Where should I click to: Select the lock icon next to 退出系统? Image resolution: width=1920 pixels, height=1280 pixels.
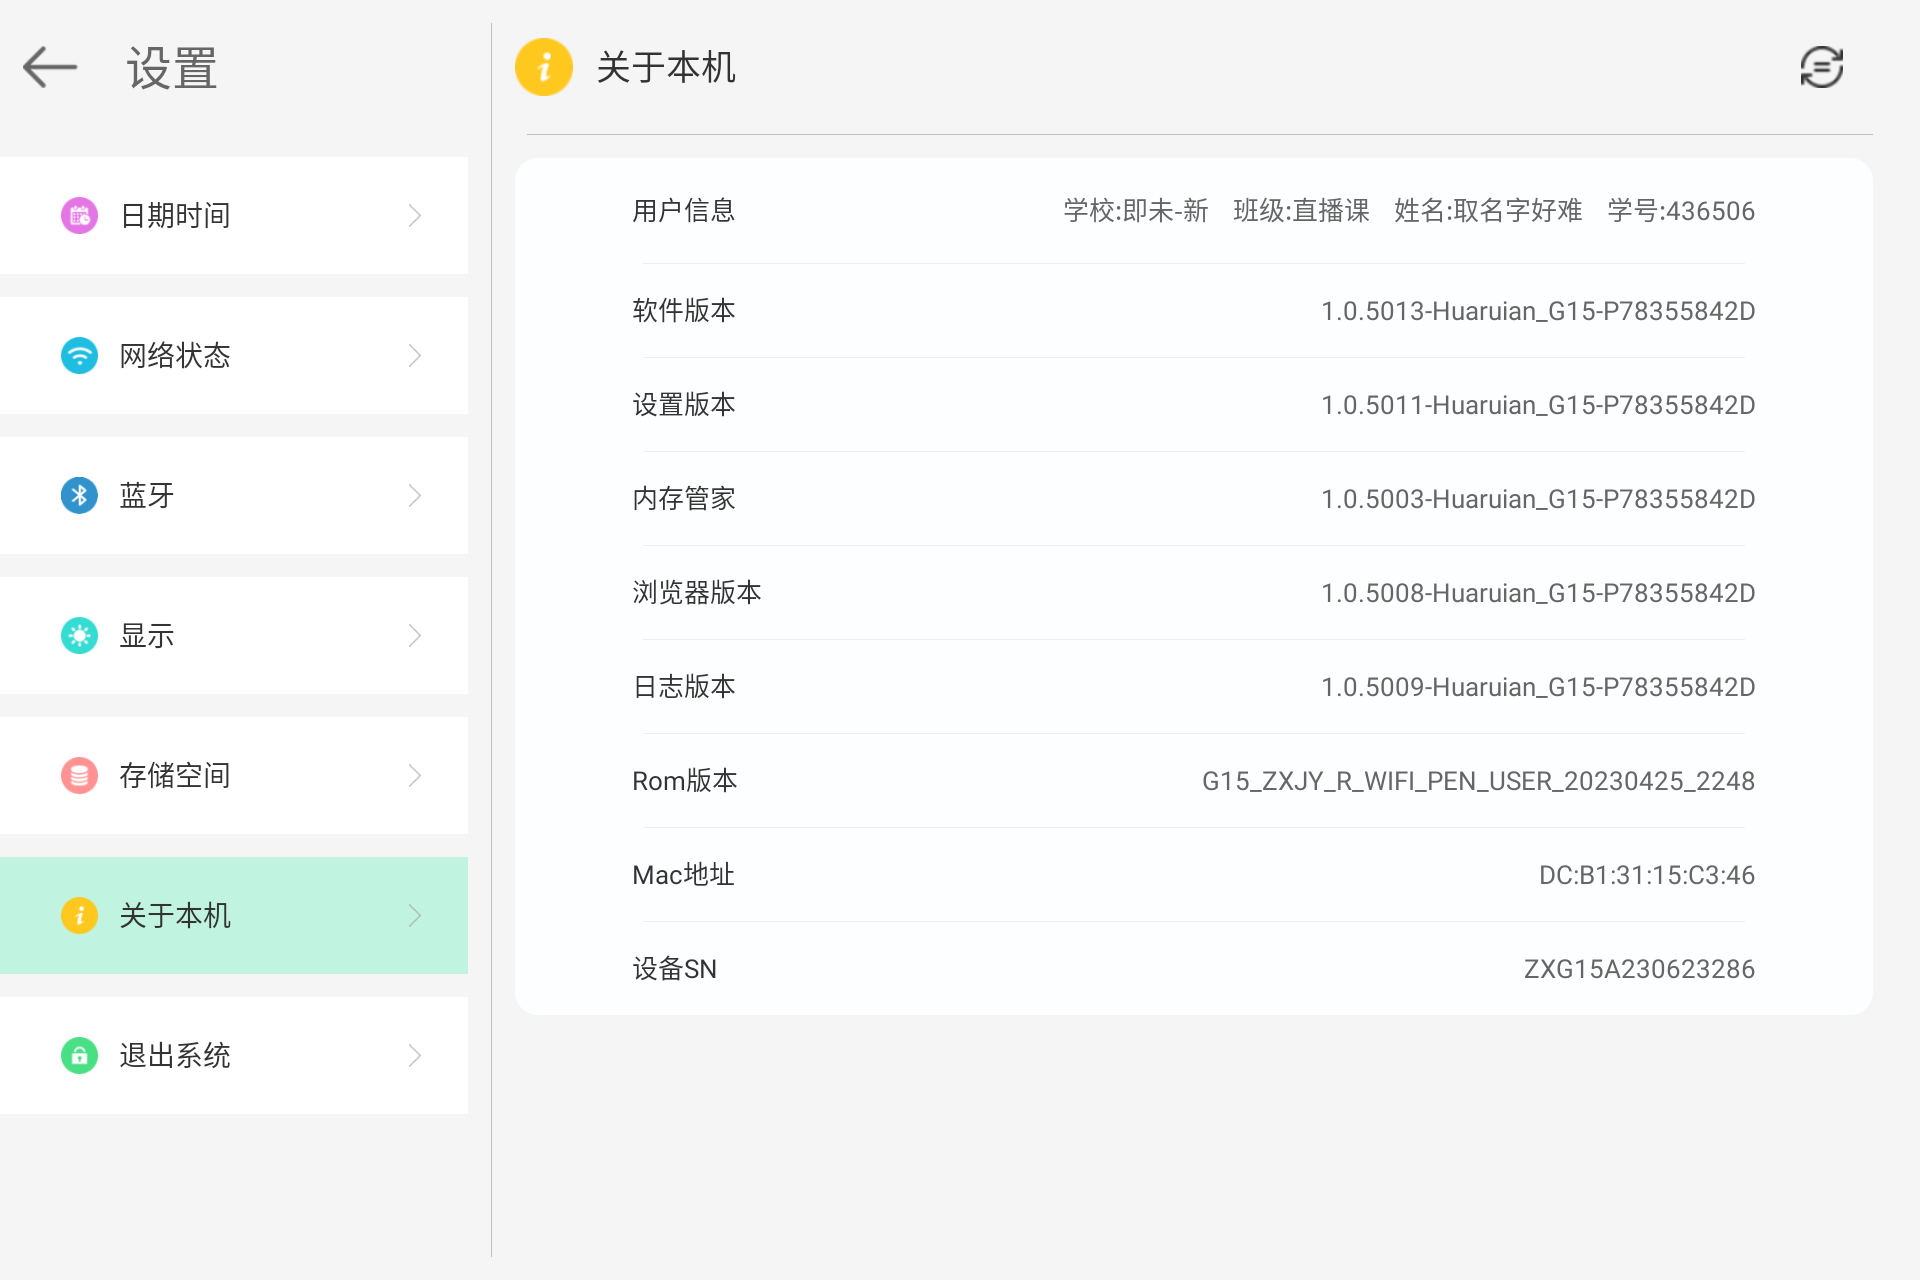coord(79,1055)
